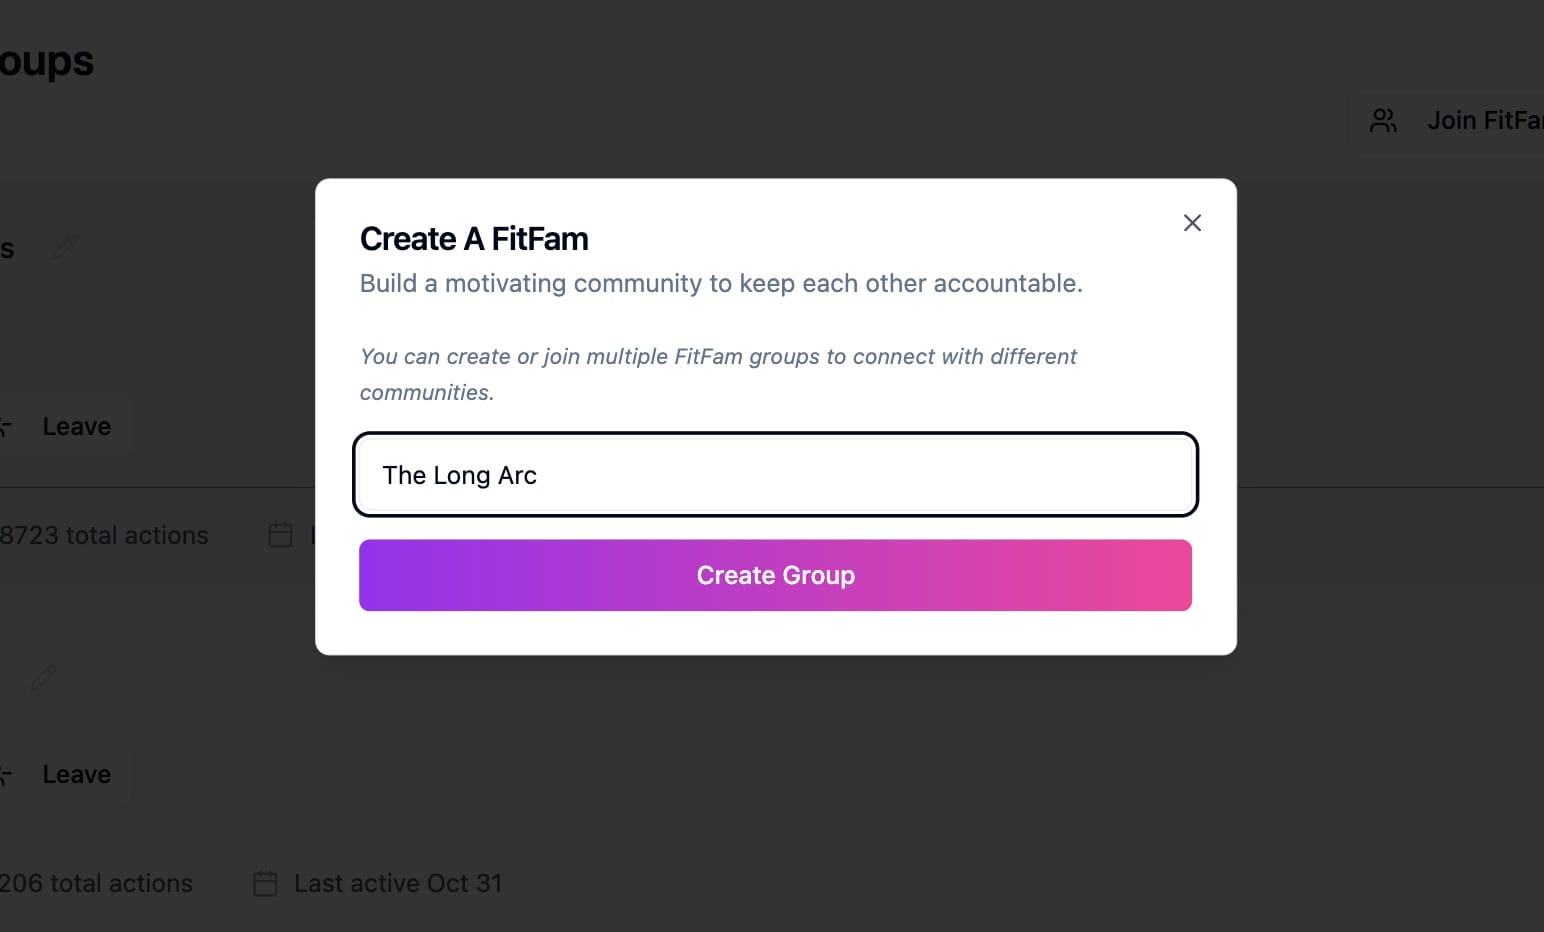Click the Groups page heading
Screen dimensions: 1544x932
coord(46,62)
